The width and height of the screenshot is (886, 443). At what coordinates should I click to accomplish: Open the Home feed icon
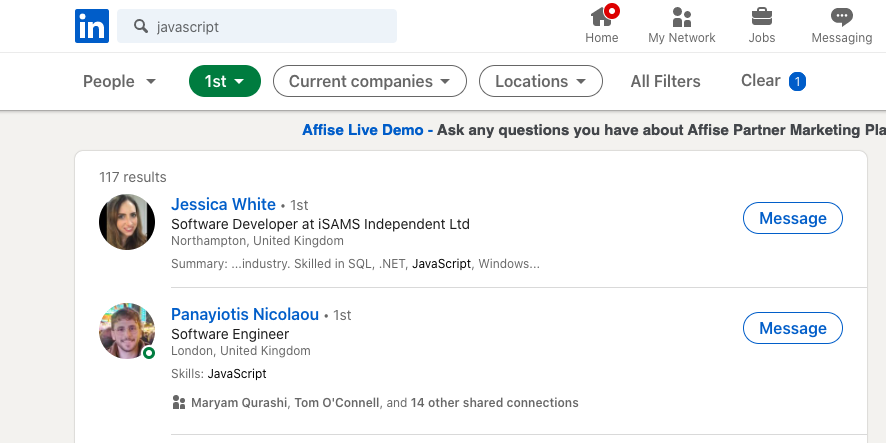tap(602, 17)
